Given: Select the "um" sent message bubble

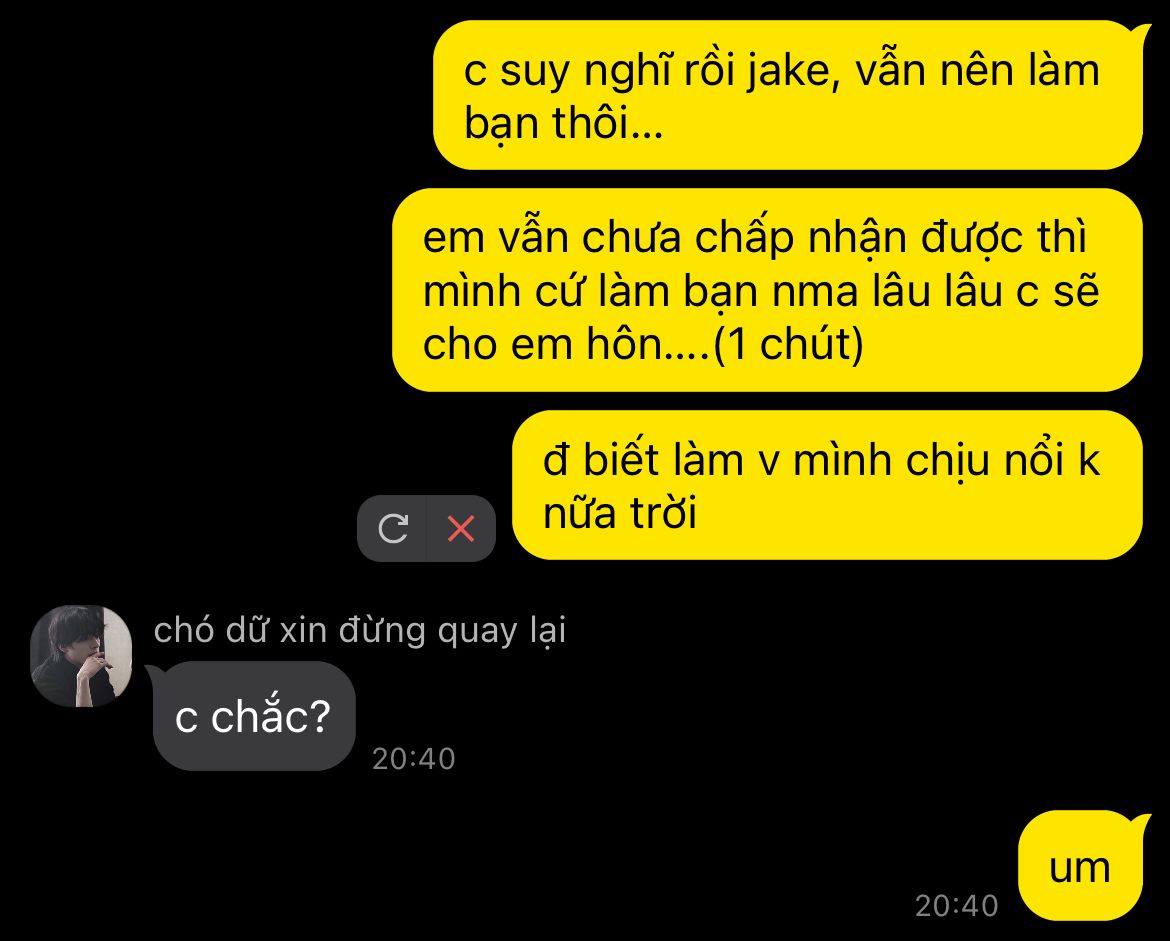Looking at the screenshot, I should 1080,866.
